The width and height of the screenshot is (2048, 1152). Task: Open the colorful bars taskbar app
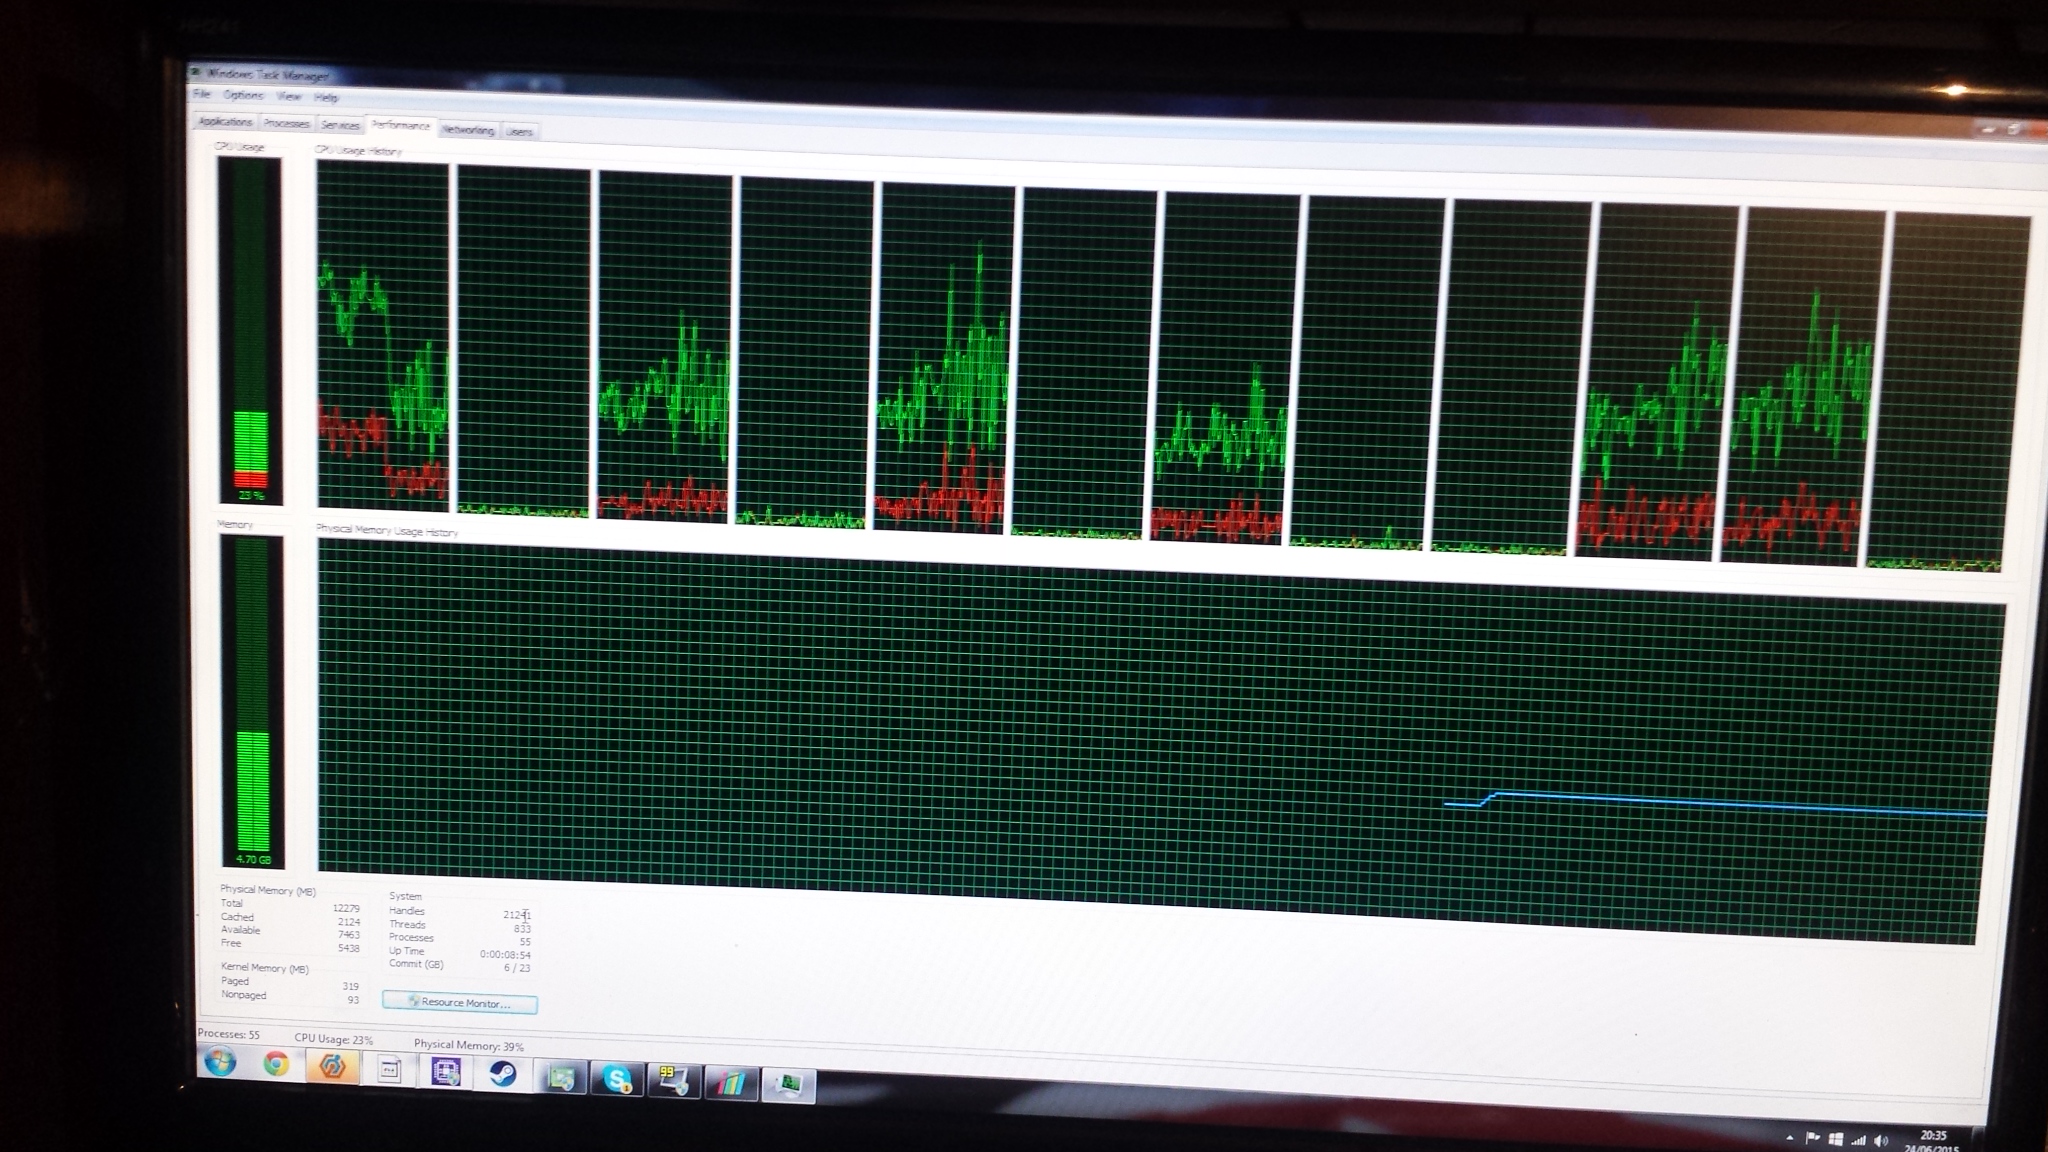[x=729, y=1083]
